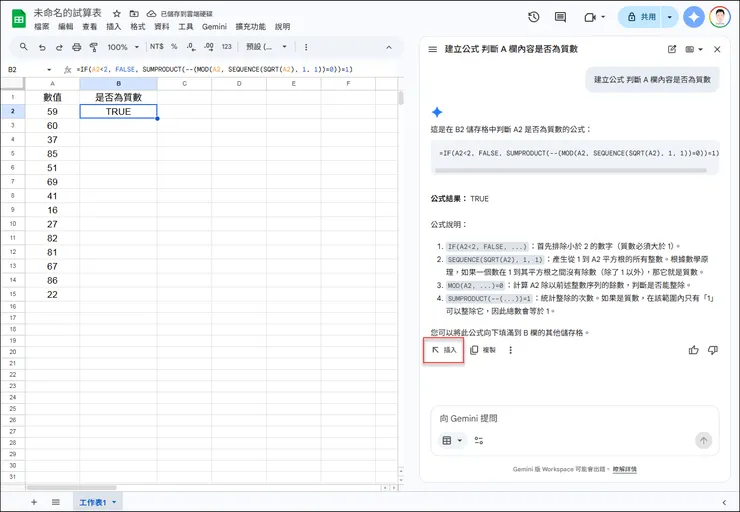The height and width of the screenshot is (512, 740).
Task: Open the Gemini sparkle button
Action: [694, 17]
